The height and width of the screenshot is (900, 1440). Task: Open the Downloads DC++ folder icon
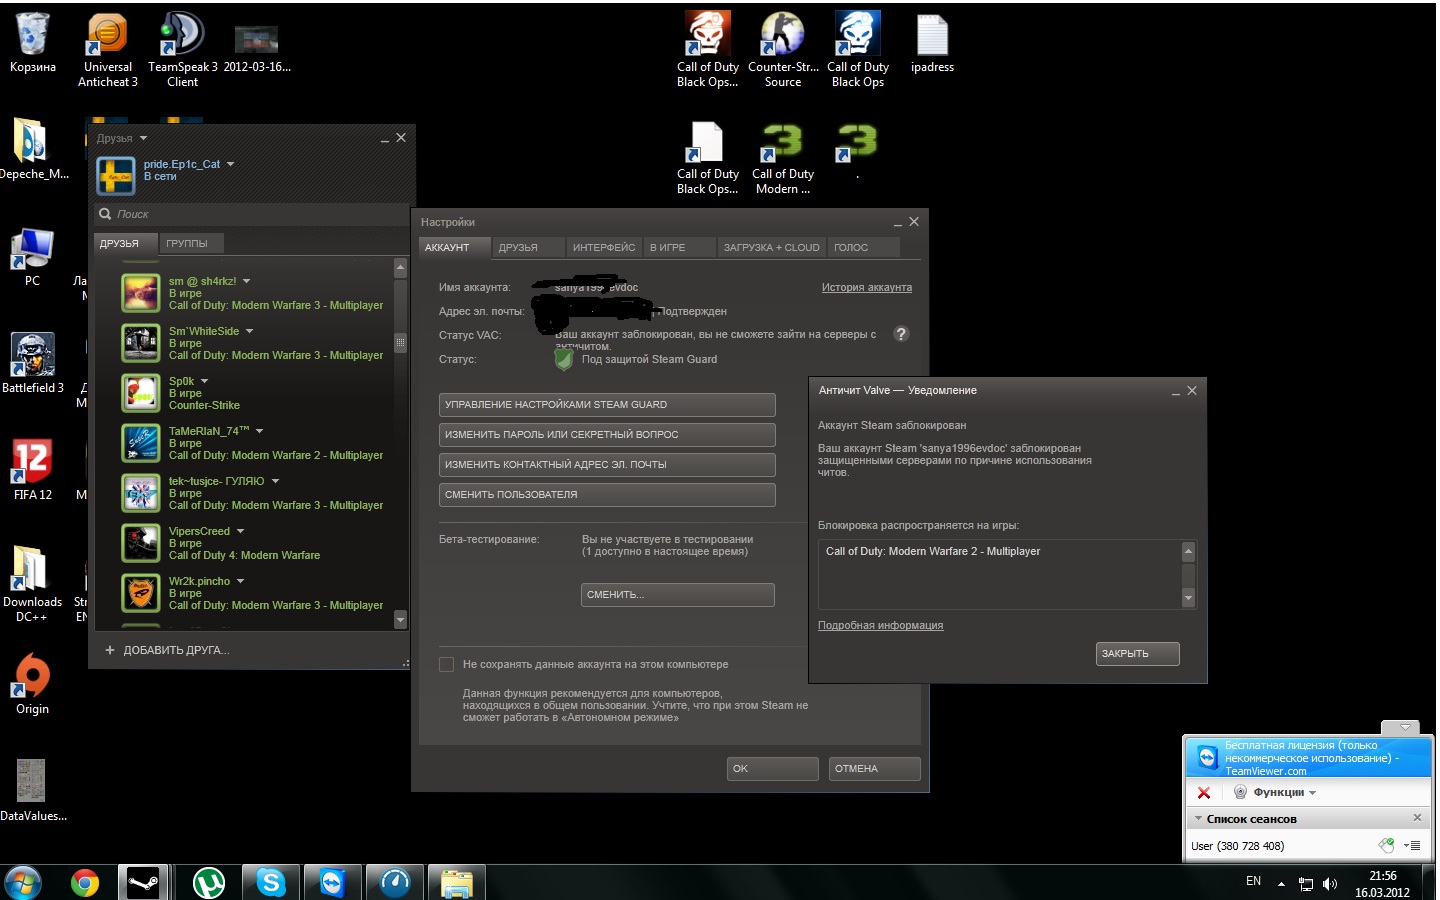tap(32, 584)
